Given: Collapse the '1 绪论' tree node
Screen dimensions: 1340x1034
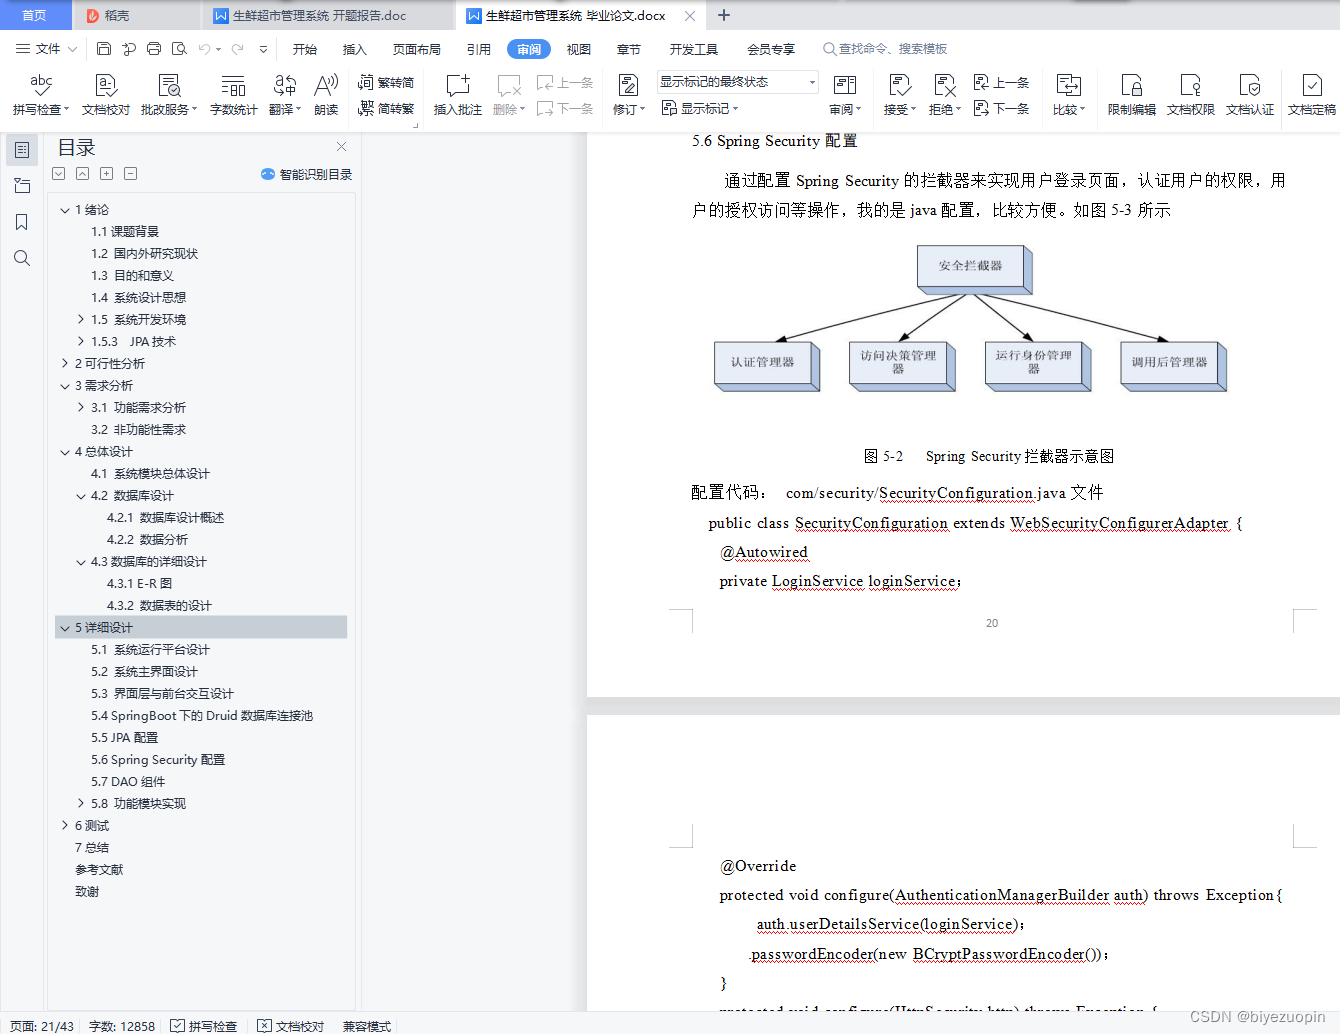Looking at the screenshot, I should [x=65, y=210].
